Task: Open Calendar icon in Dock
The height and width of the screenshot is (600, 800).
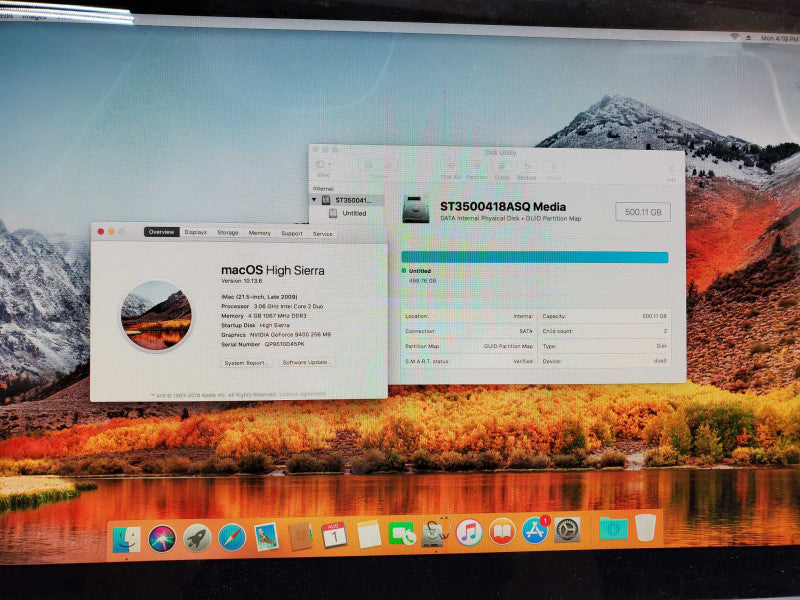Action: click(334, 535)
